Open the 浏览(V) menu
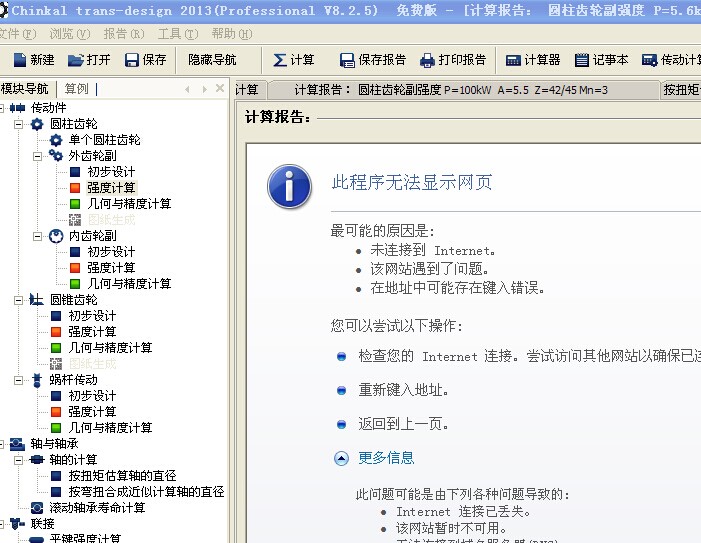This screenshot has height=543, width=701. (x=69, y=34)
